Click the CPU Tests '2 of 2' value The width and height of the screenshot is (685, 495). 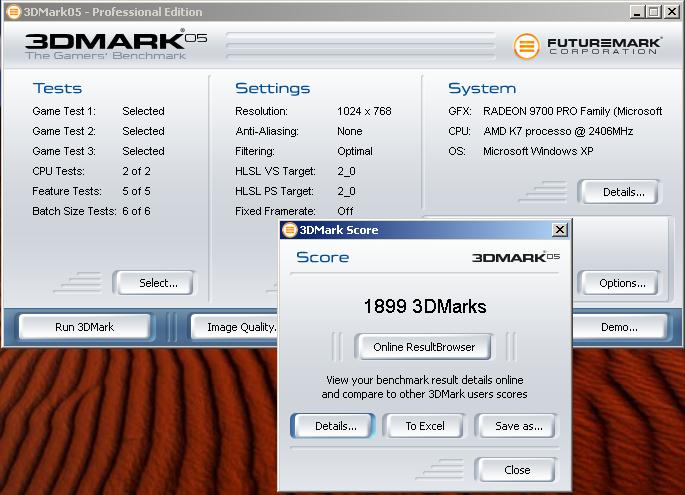[x=136, y=171]
